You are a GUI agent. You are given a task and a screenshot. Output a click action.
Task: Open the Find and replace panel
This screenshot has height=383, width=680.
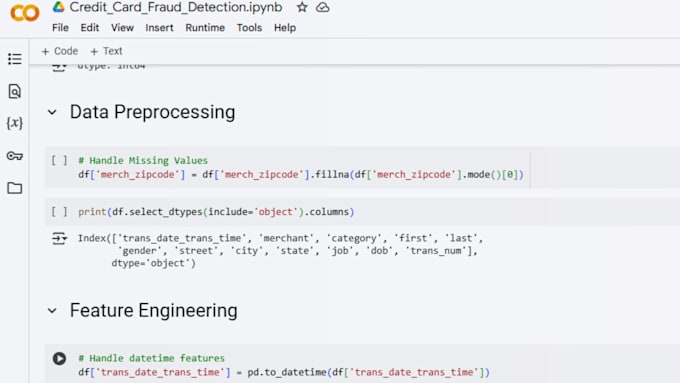point(15,91)
